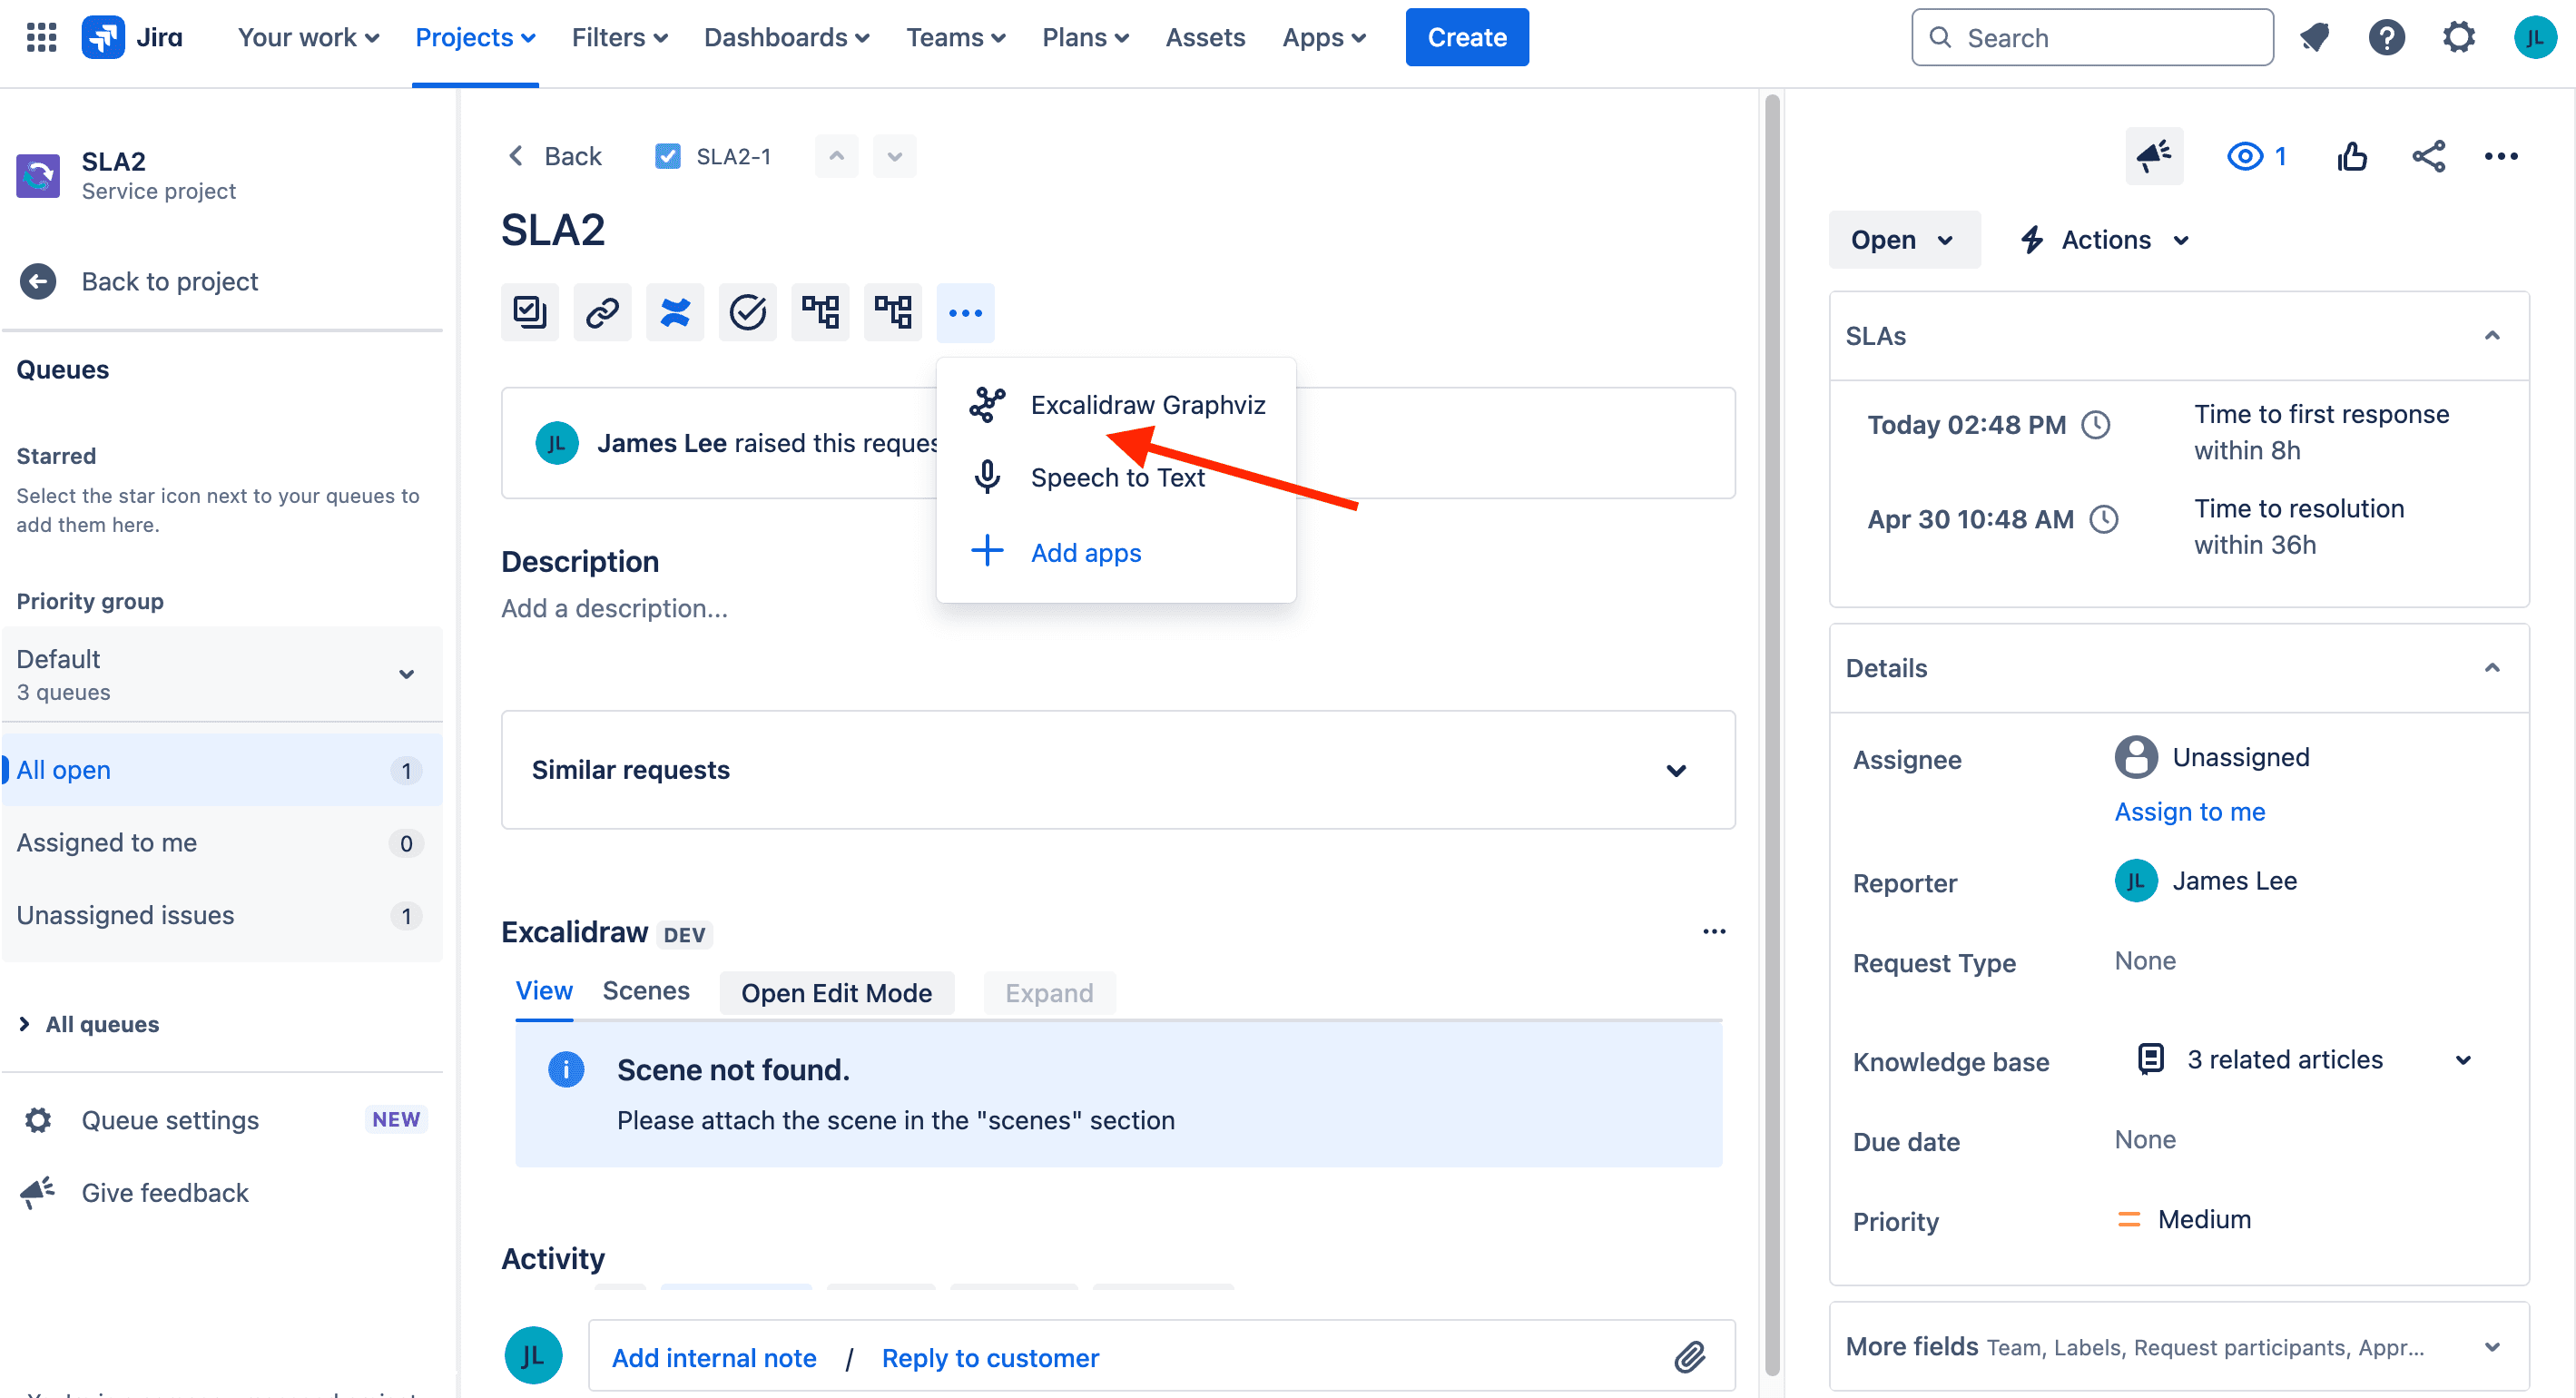
Task: Click Assign to me link
Action: click(2189, 812)
